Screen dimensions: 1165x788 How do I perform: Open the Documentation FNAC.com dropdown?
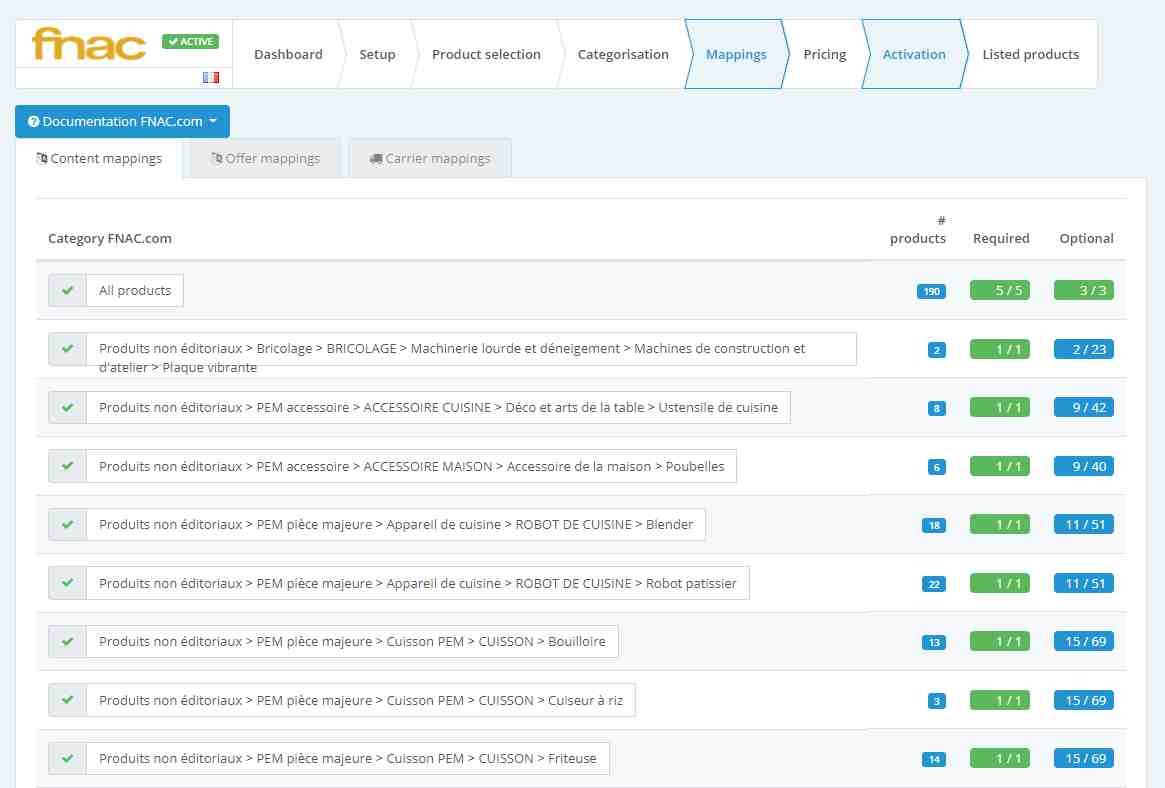coord(123,121)
